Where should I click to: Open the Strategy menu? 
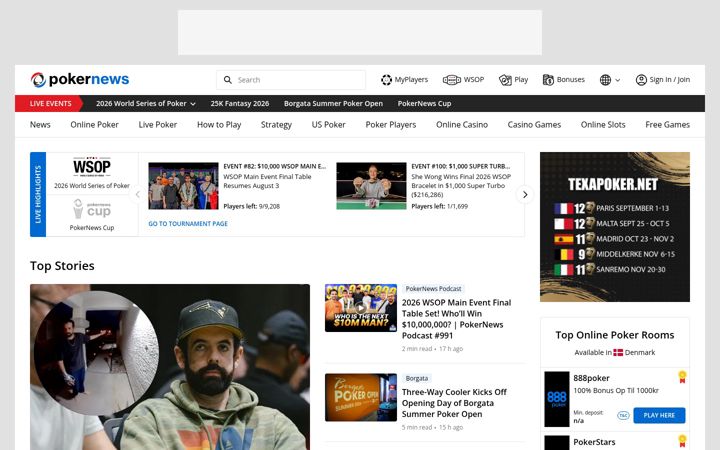pyautogui.click(x=276, y=124)
